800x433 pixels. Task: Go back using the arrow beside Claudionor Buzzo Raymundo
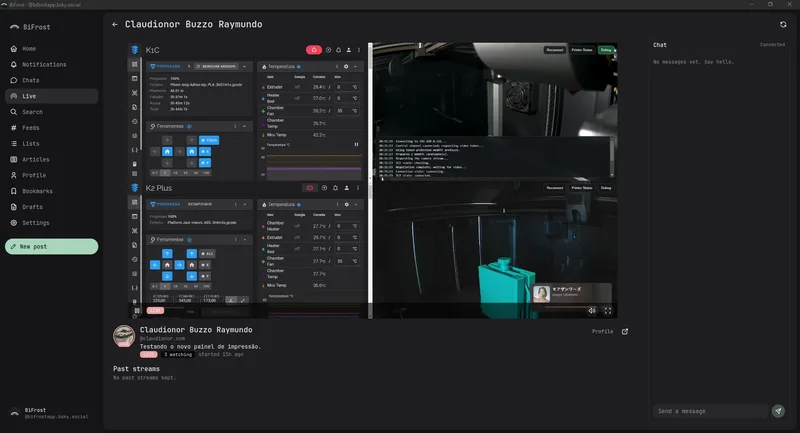115,24
